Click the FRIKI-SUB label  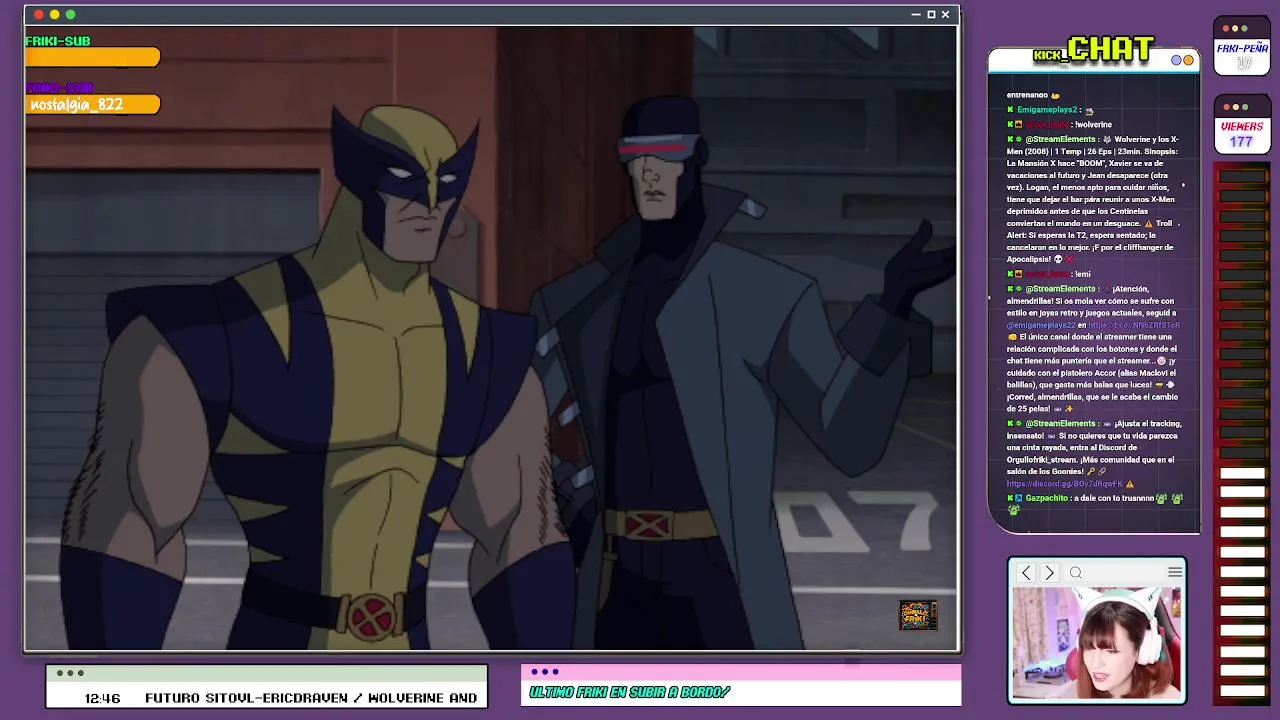pos(58,41)
